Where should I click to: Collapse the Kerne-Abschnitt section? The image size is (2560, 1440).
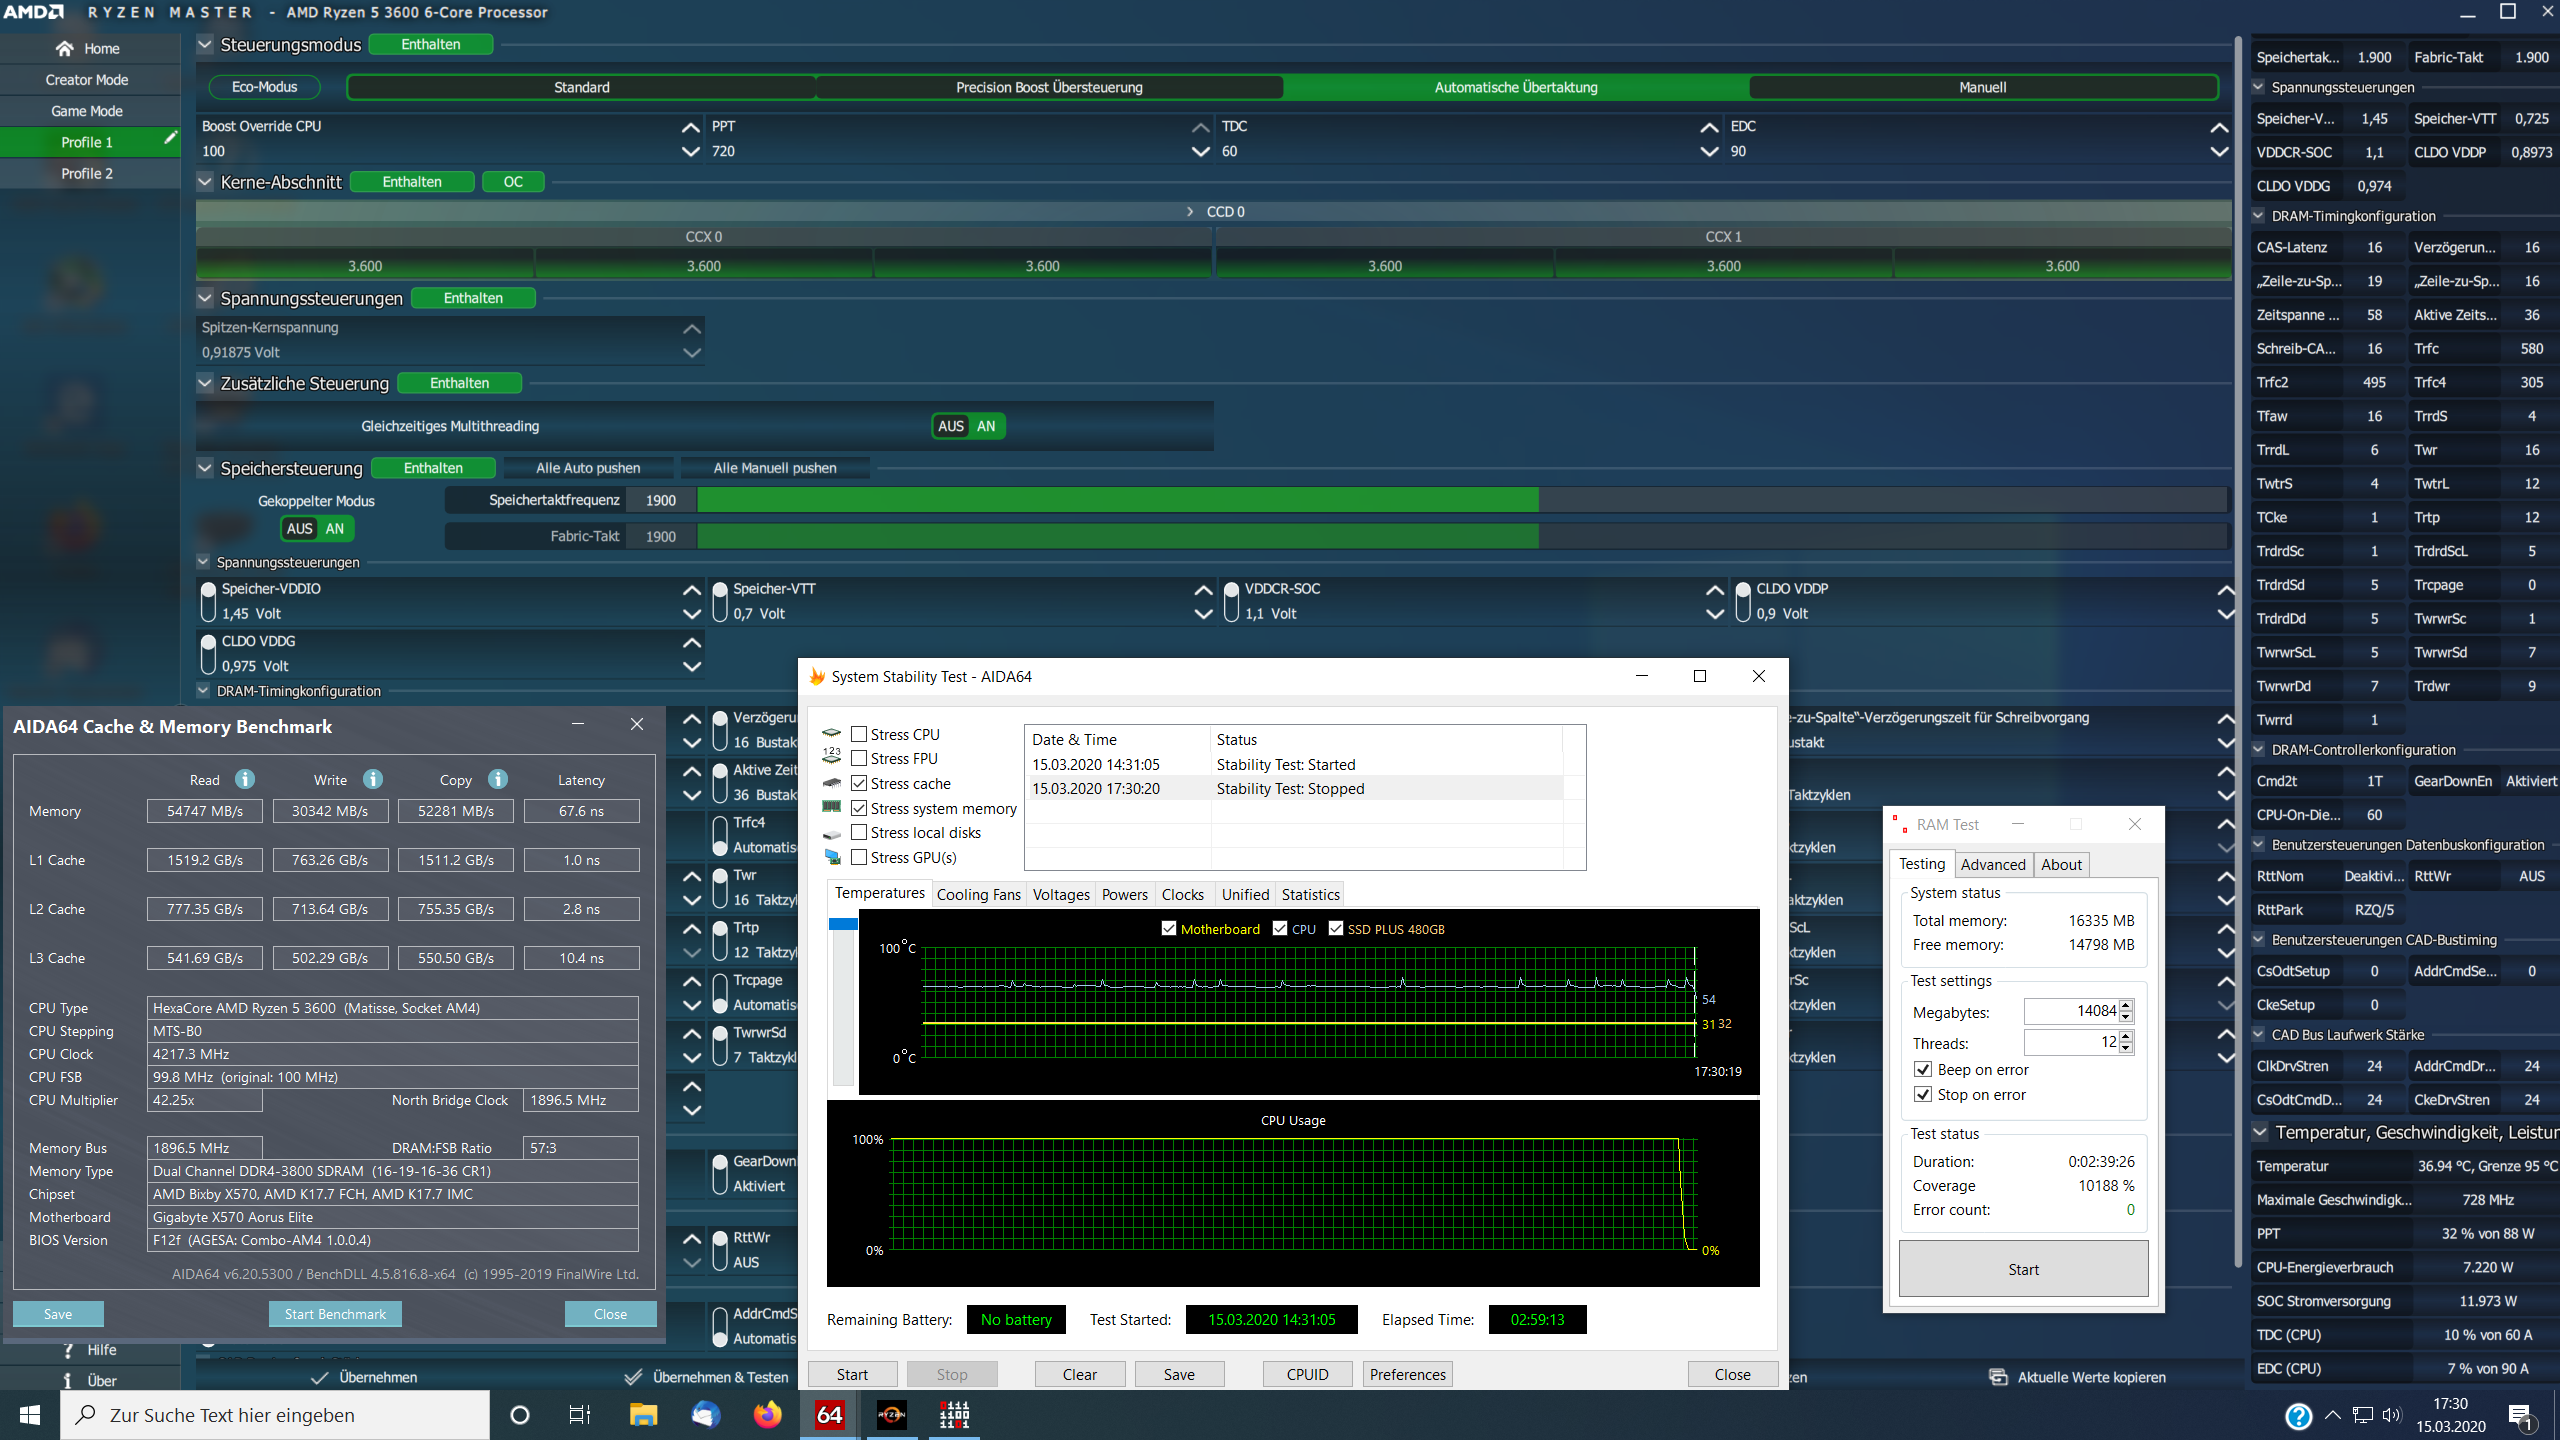click(205, 182)
